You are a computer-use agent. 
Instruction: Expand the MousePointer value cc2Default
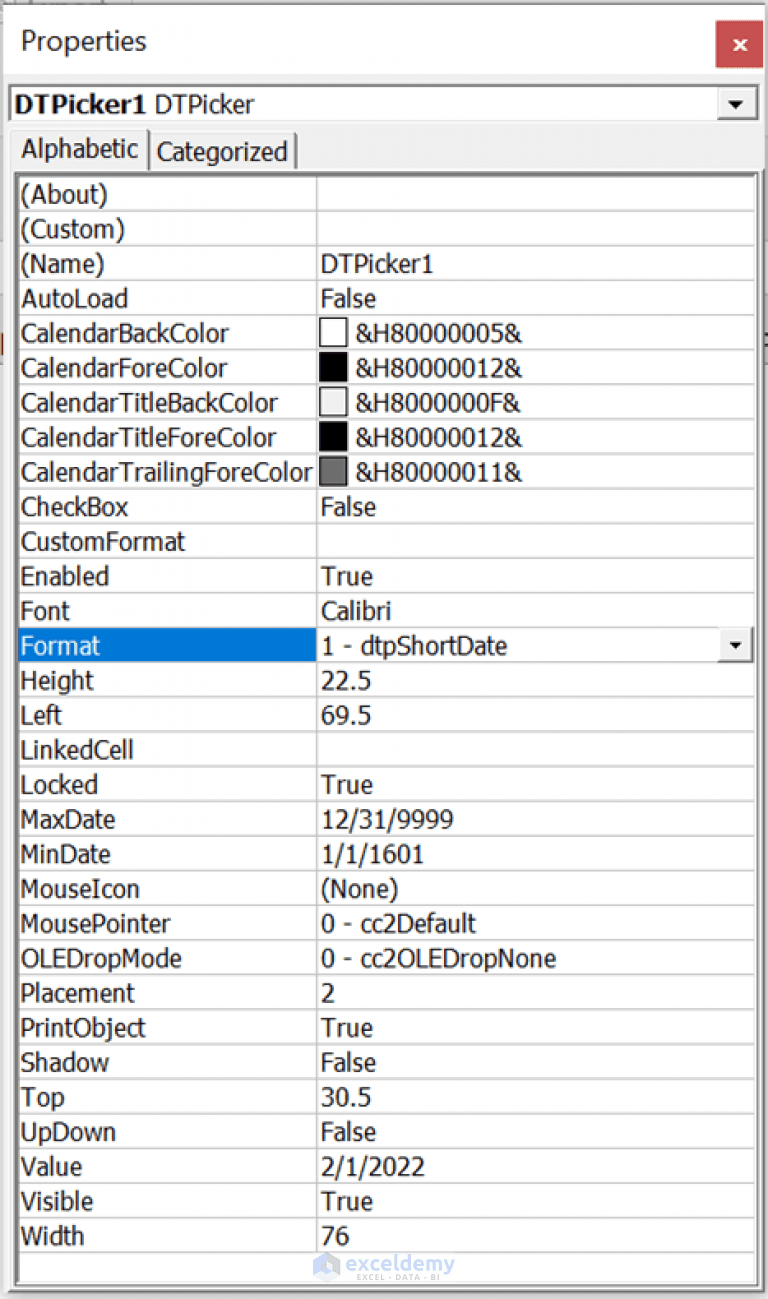pos(420,923)
